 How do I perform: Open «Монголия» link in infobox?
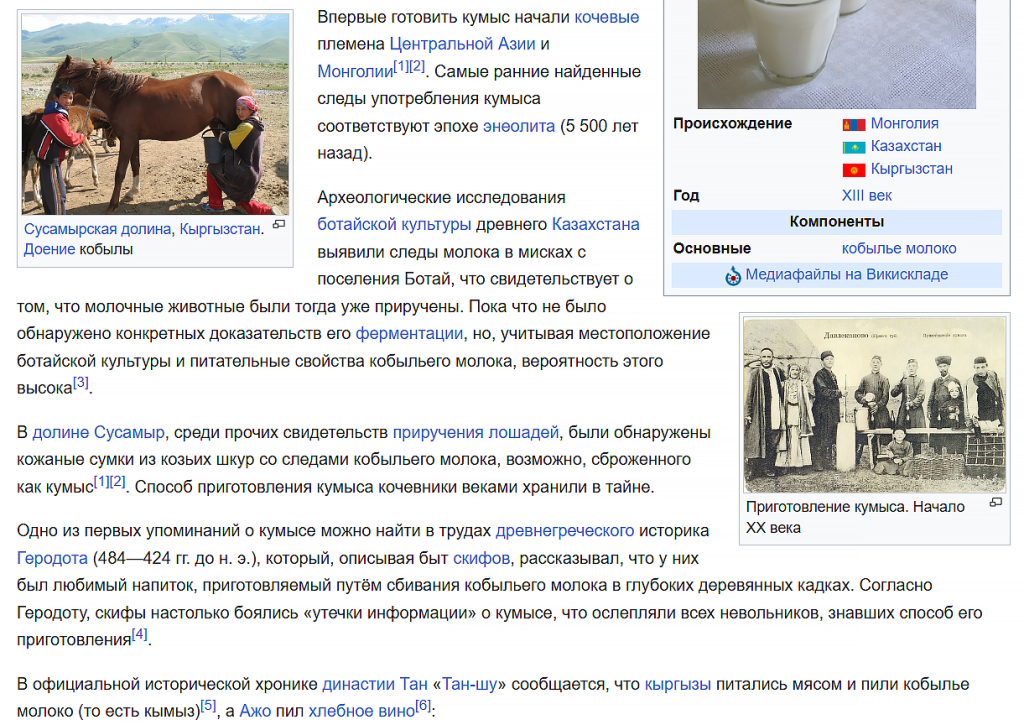click(904, 123)
